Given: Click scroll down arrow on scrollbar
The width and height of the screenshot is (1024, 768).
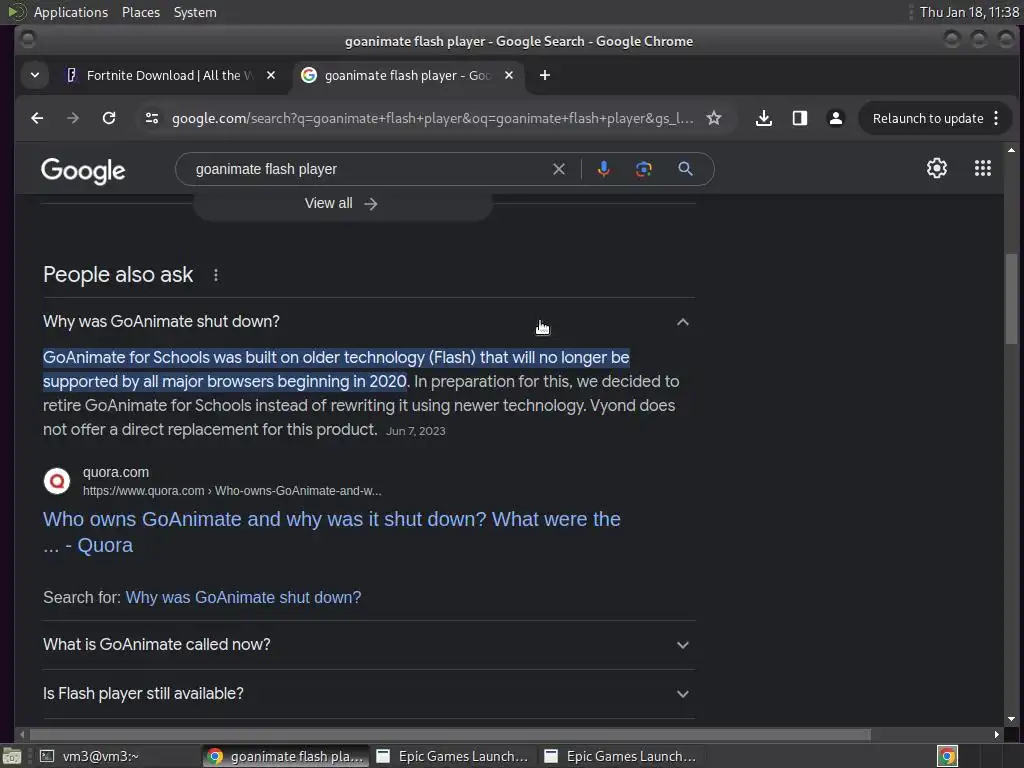Looking at the screenshot, I should tap(1011, 719).
